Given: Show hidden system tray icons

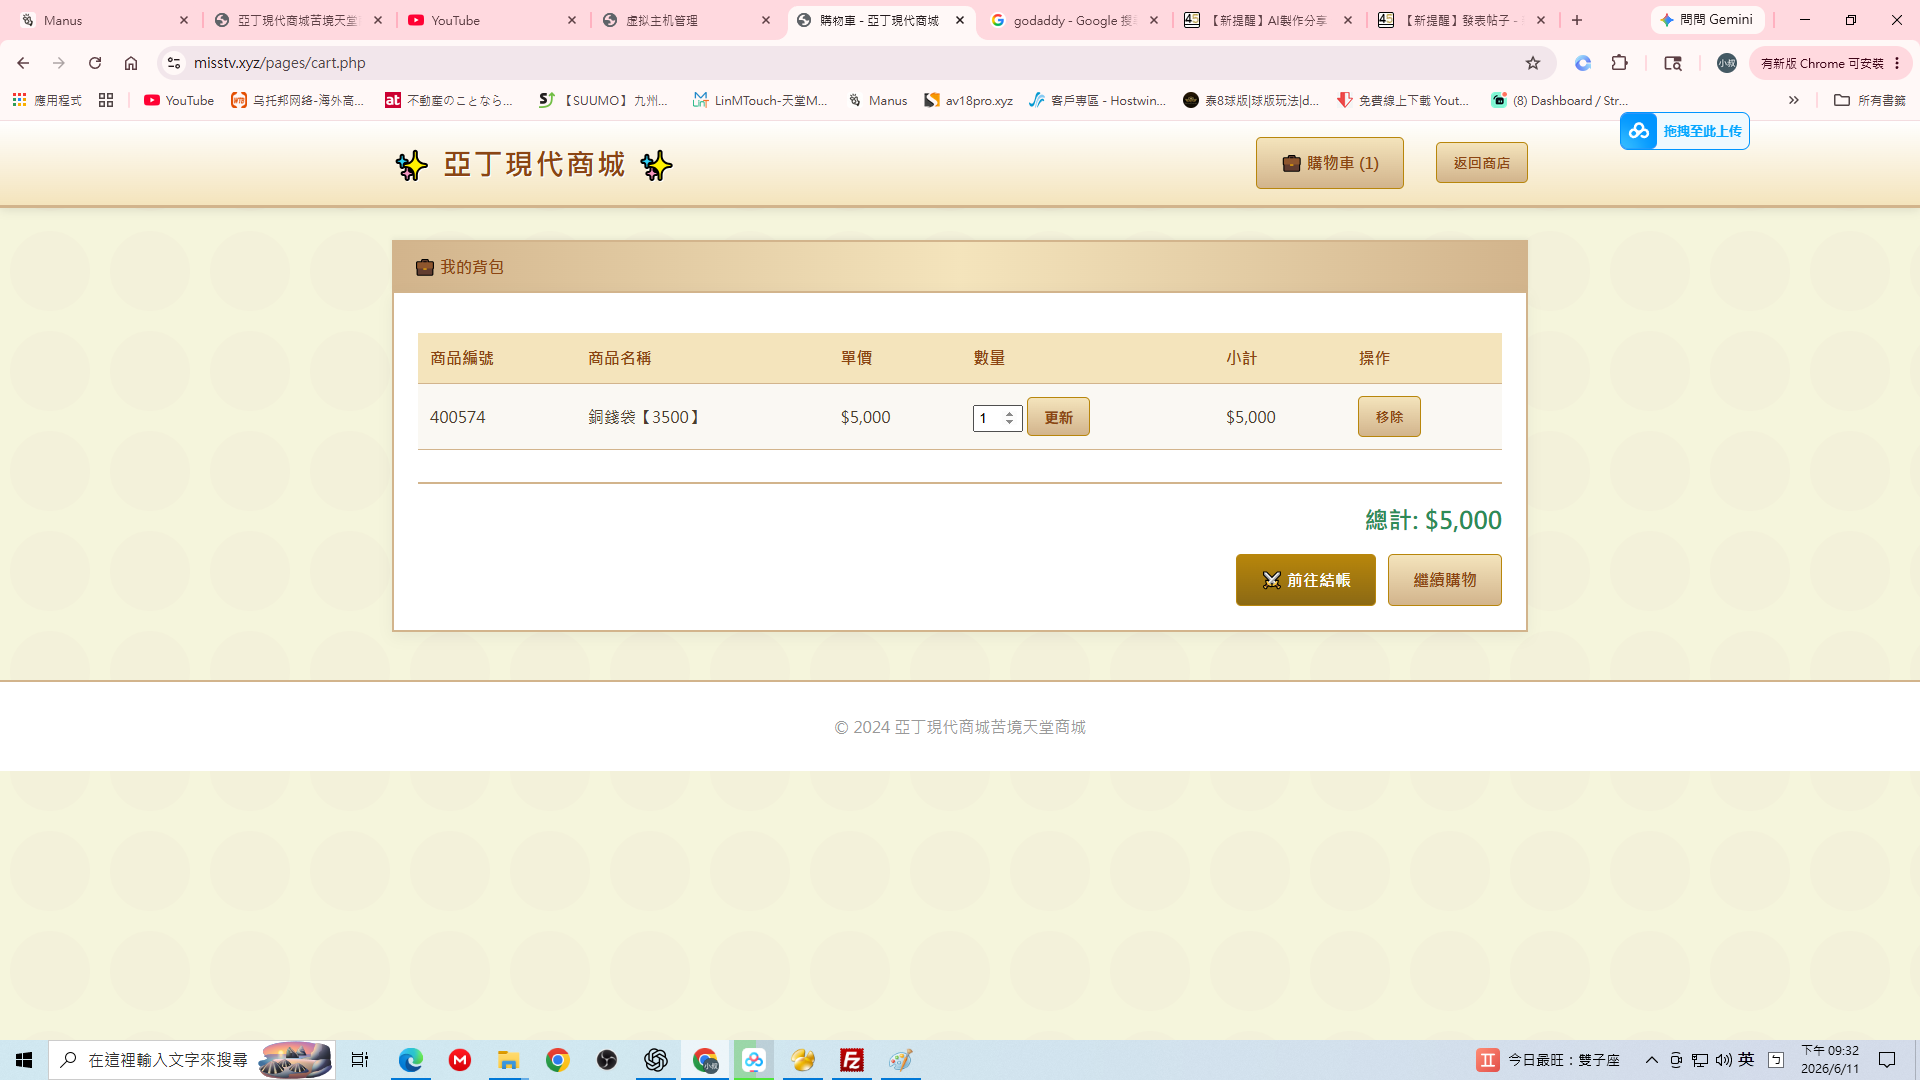Looking at the screenshot, I should pos(1652,1060).
